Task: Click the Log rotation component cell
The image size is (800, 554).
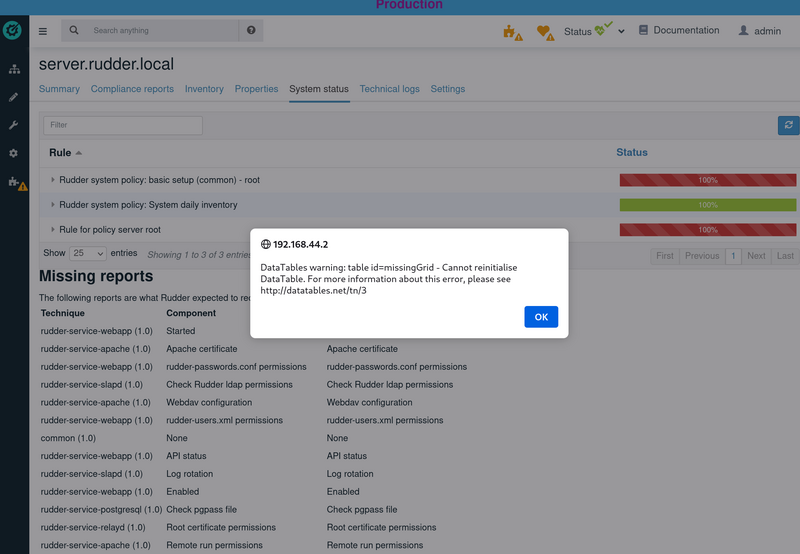Action: tap(189, 474)
